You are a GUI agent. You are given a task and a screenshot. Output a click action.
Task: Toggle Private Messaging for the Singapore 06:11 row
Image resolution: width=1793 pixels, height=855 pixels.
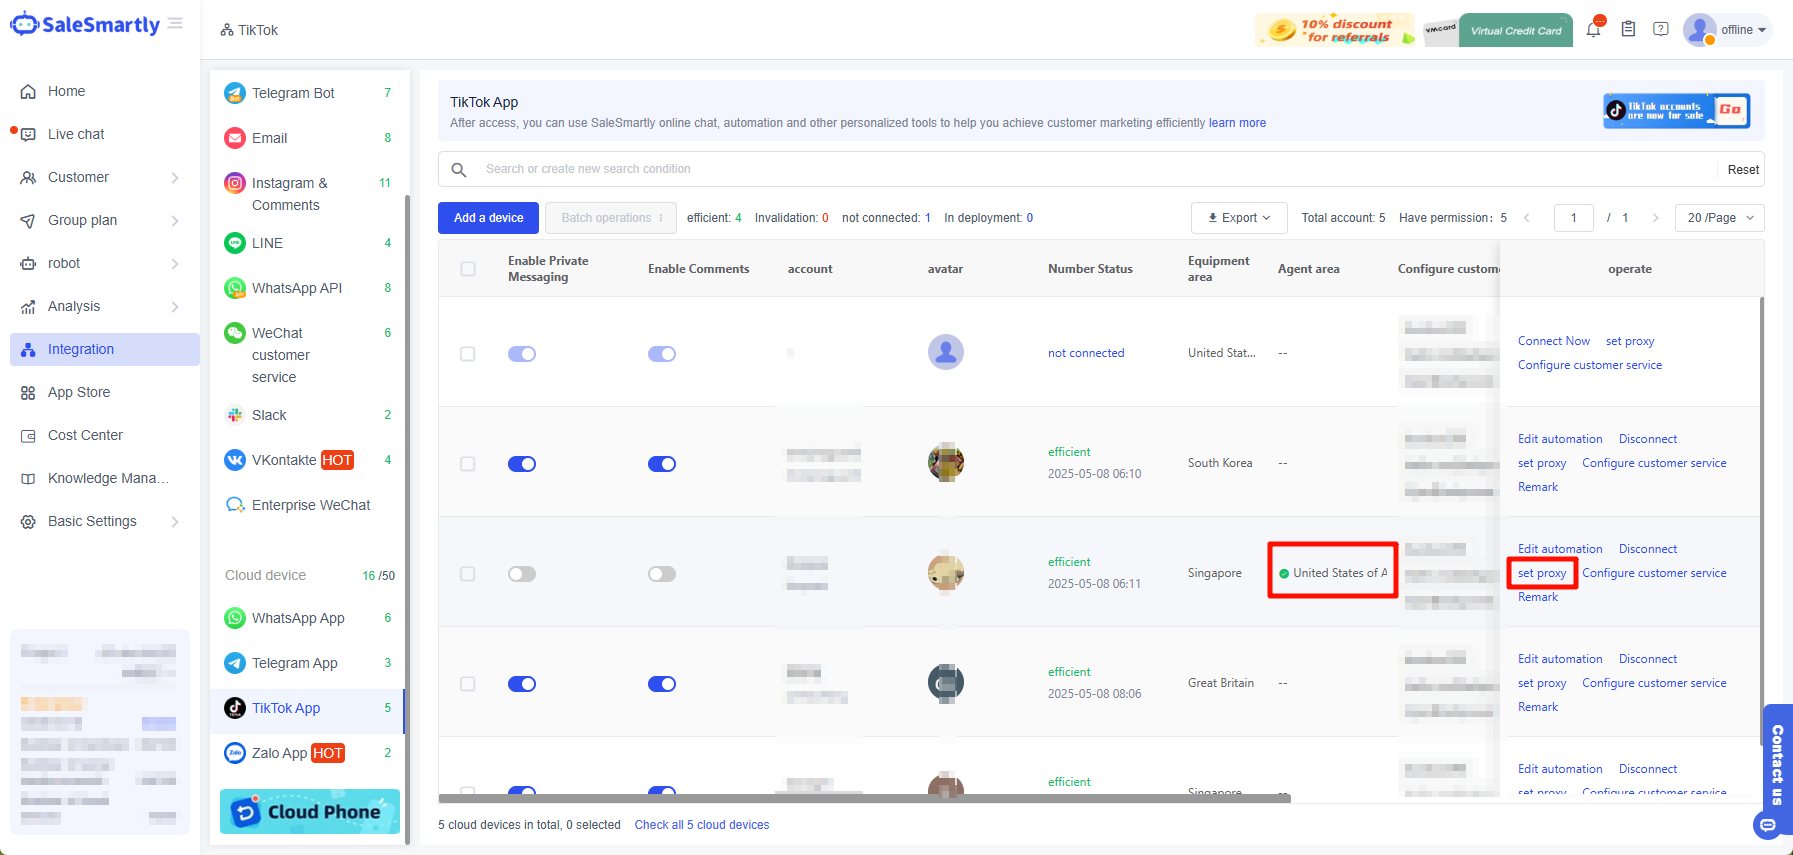(x=522, y=574)
